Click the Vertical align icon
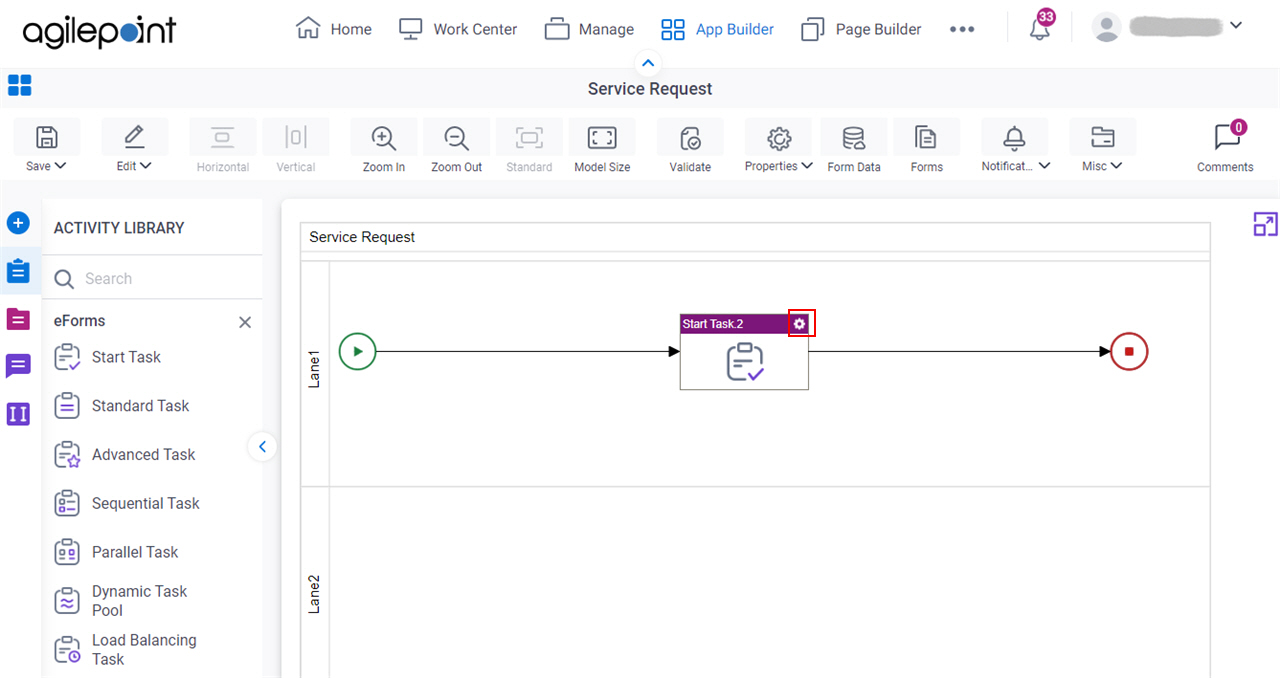 295,137
